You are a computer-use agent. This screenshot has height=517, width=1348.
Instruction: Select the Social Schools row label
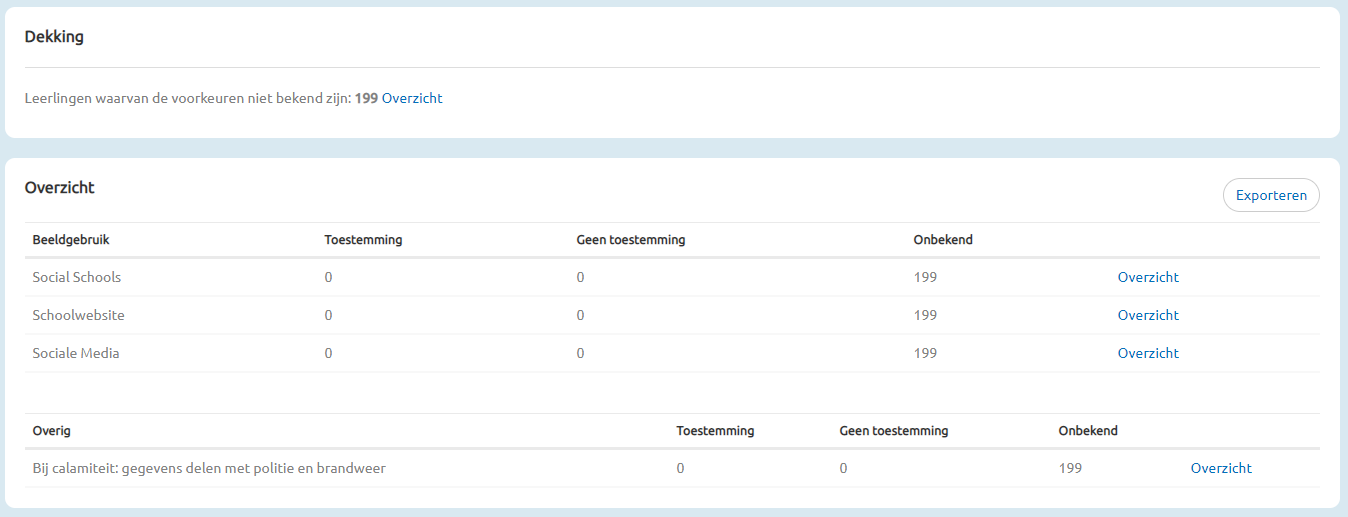[77, 277]
